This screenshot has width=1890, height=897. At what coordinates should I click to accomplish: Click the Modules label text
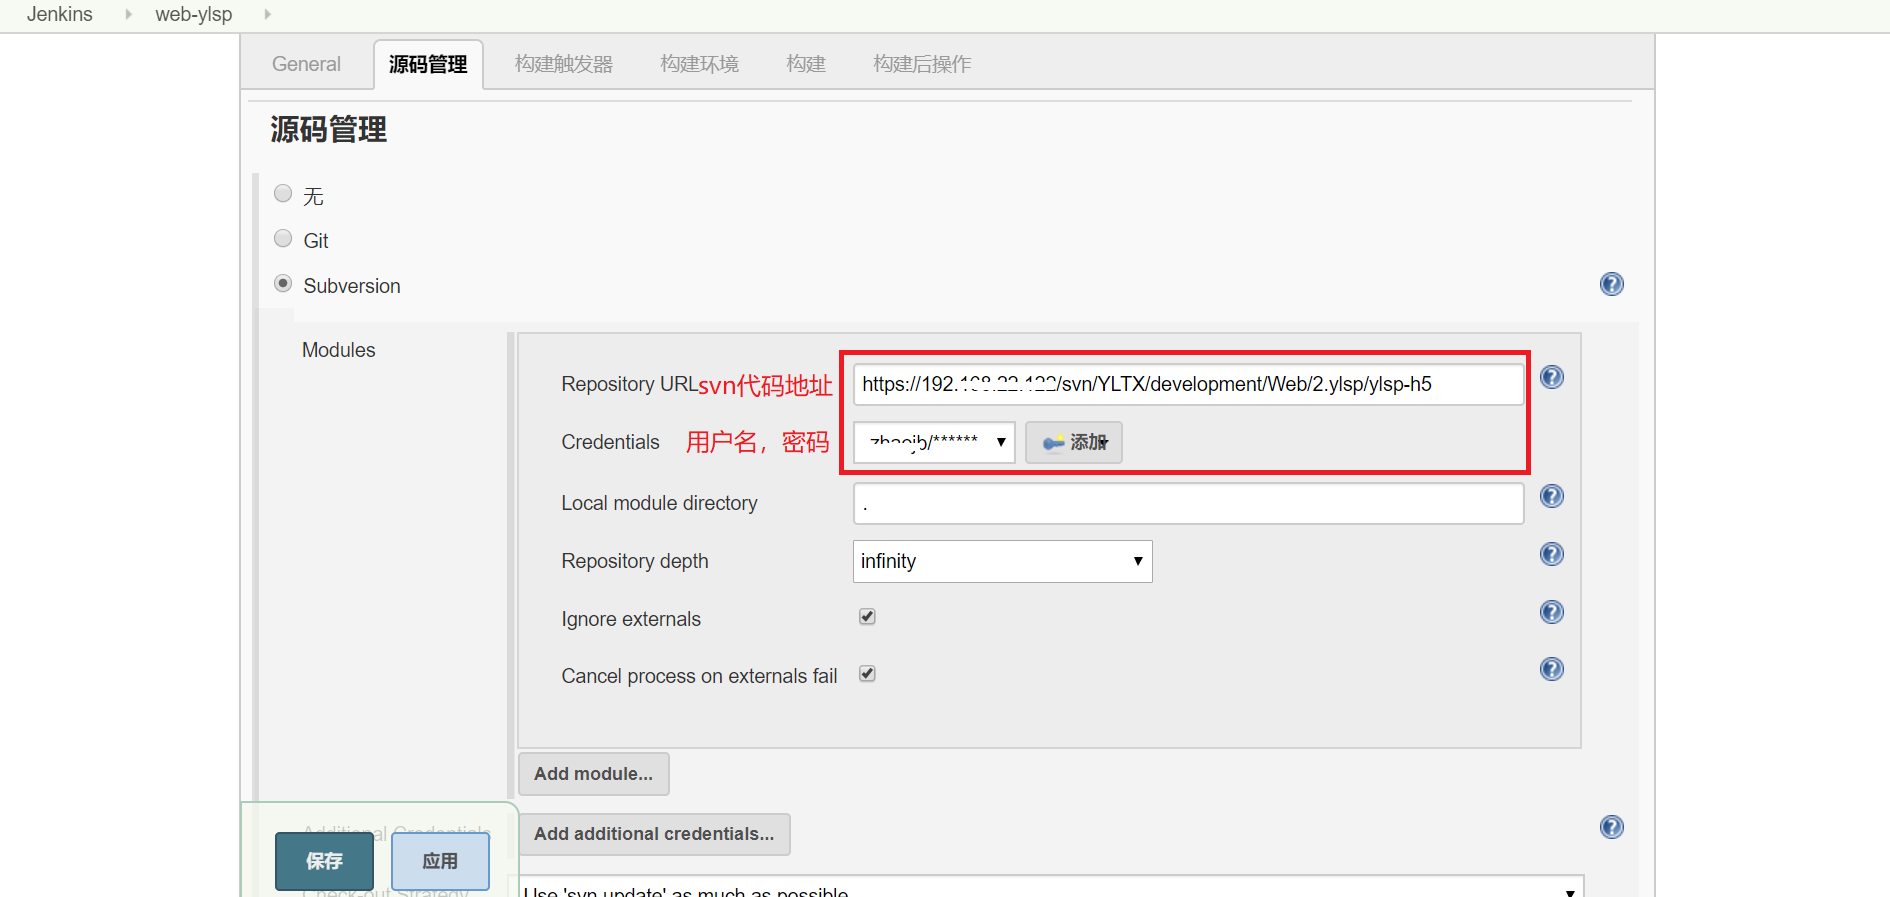[x=339, y=350]
